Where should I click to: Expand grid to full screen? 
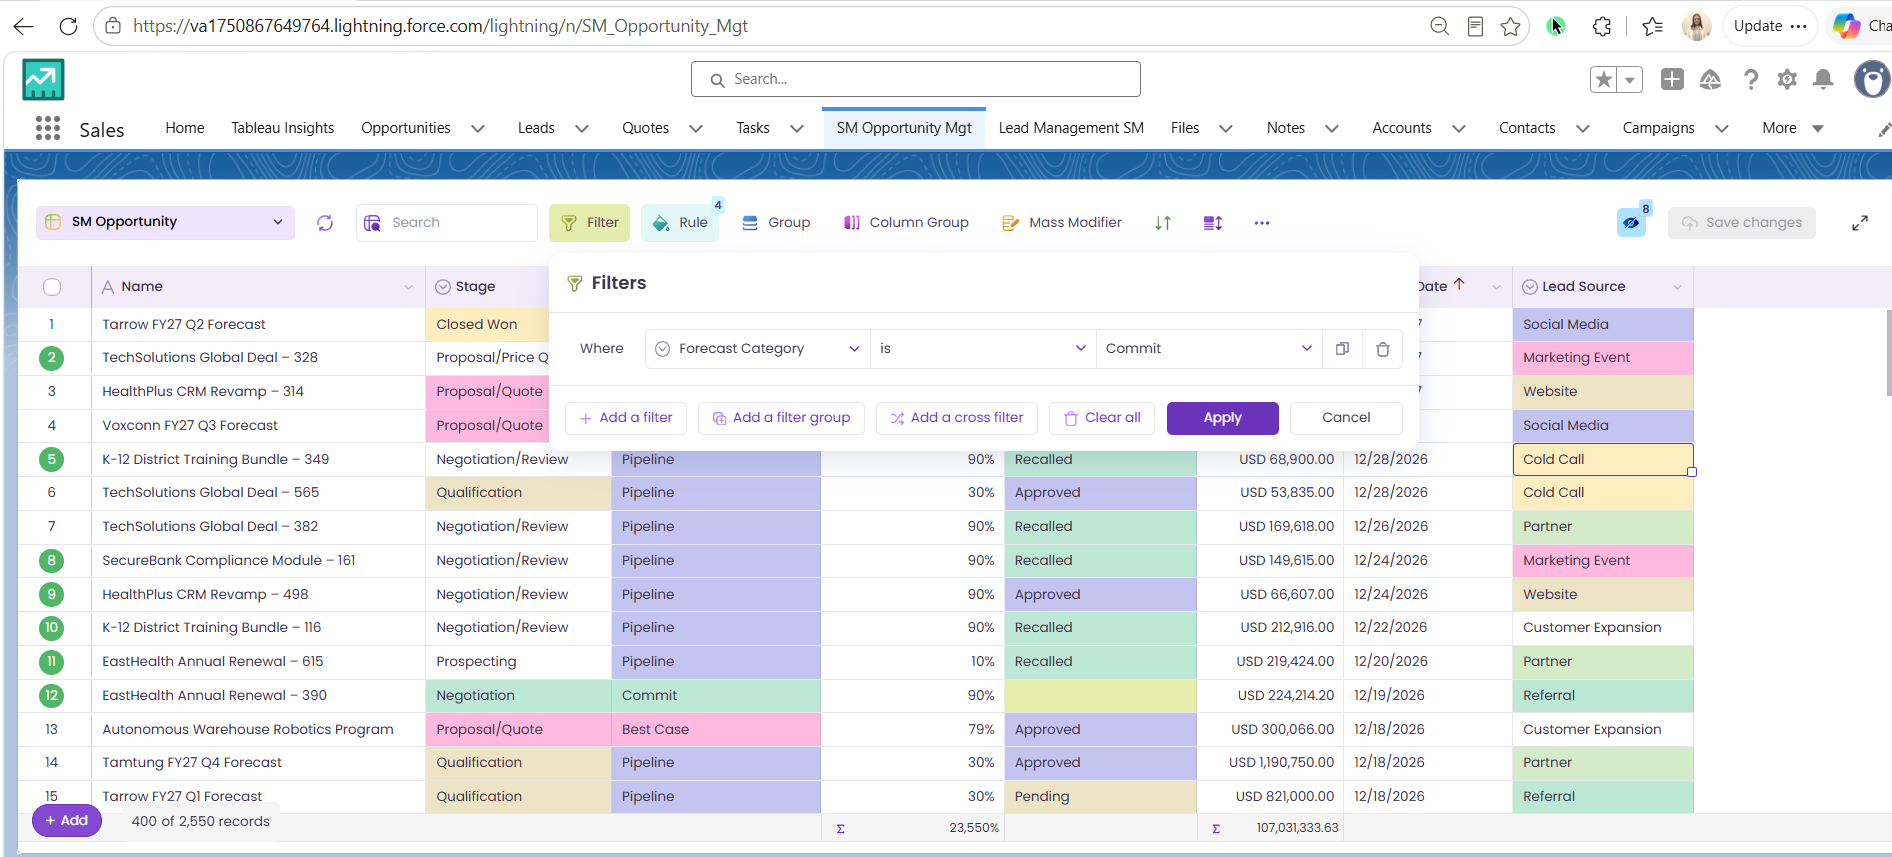[1860, 223]
